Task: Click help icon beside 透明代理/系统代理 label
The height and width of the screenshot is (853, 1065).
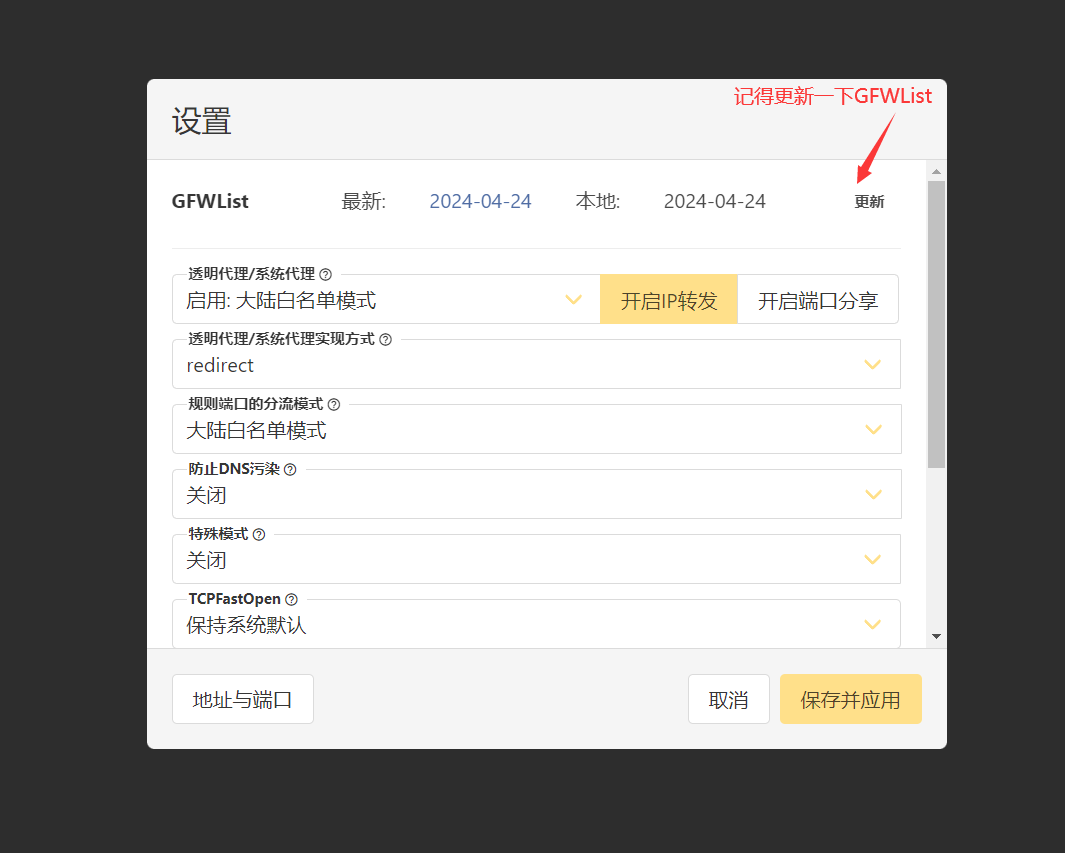Action: point(326,274)
